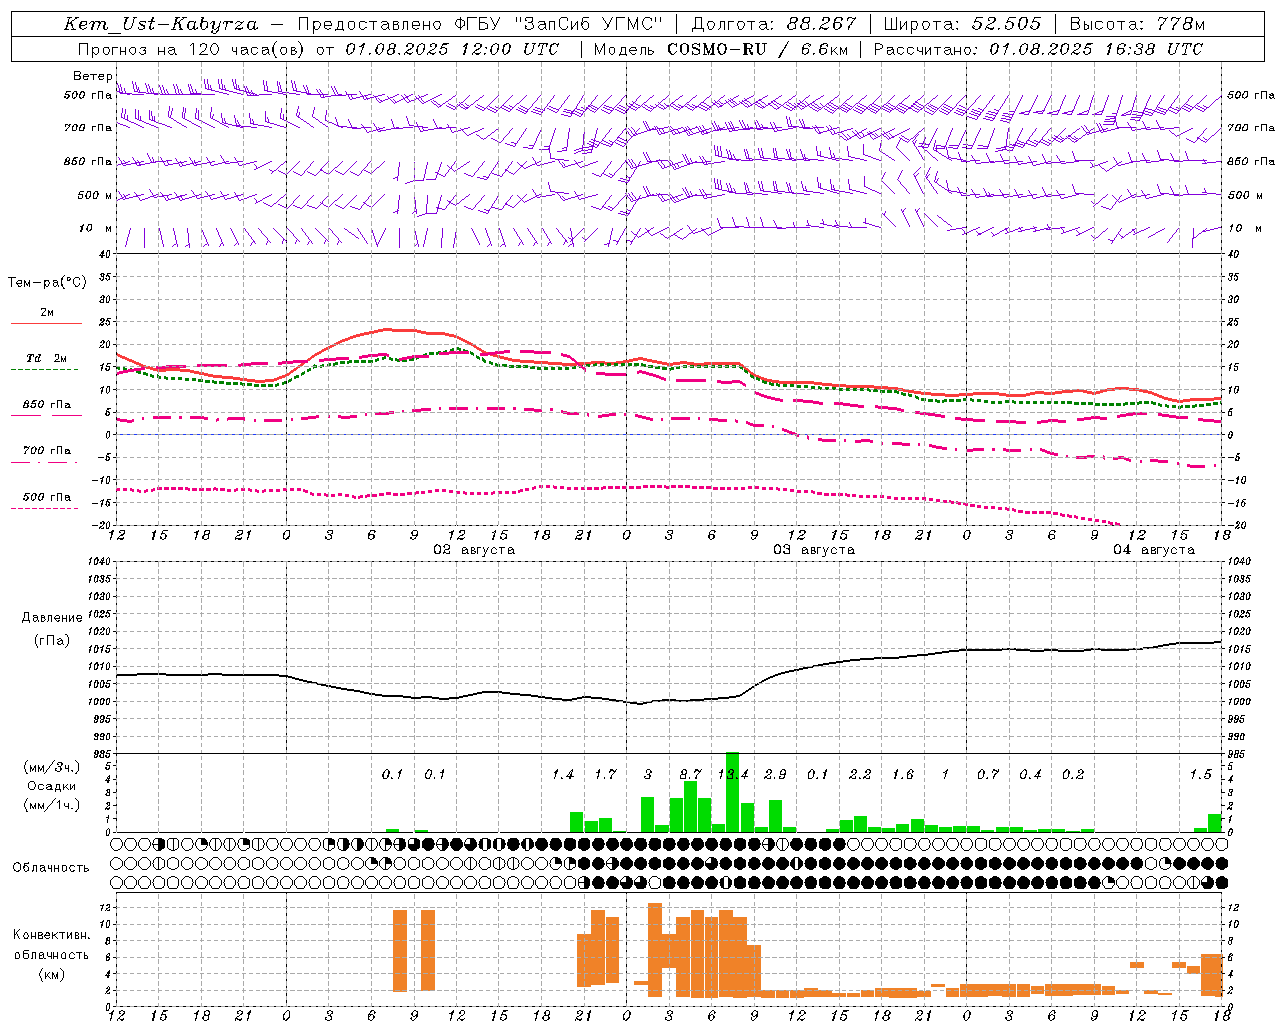The height and width of the screenshot is (1024, 1280).
Task: Select the latitude value 52.505
Action: (1006, 24)
